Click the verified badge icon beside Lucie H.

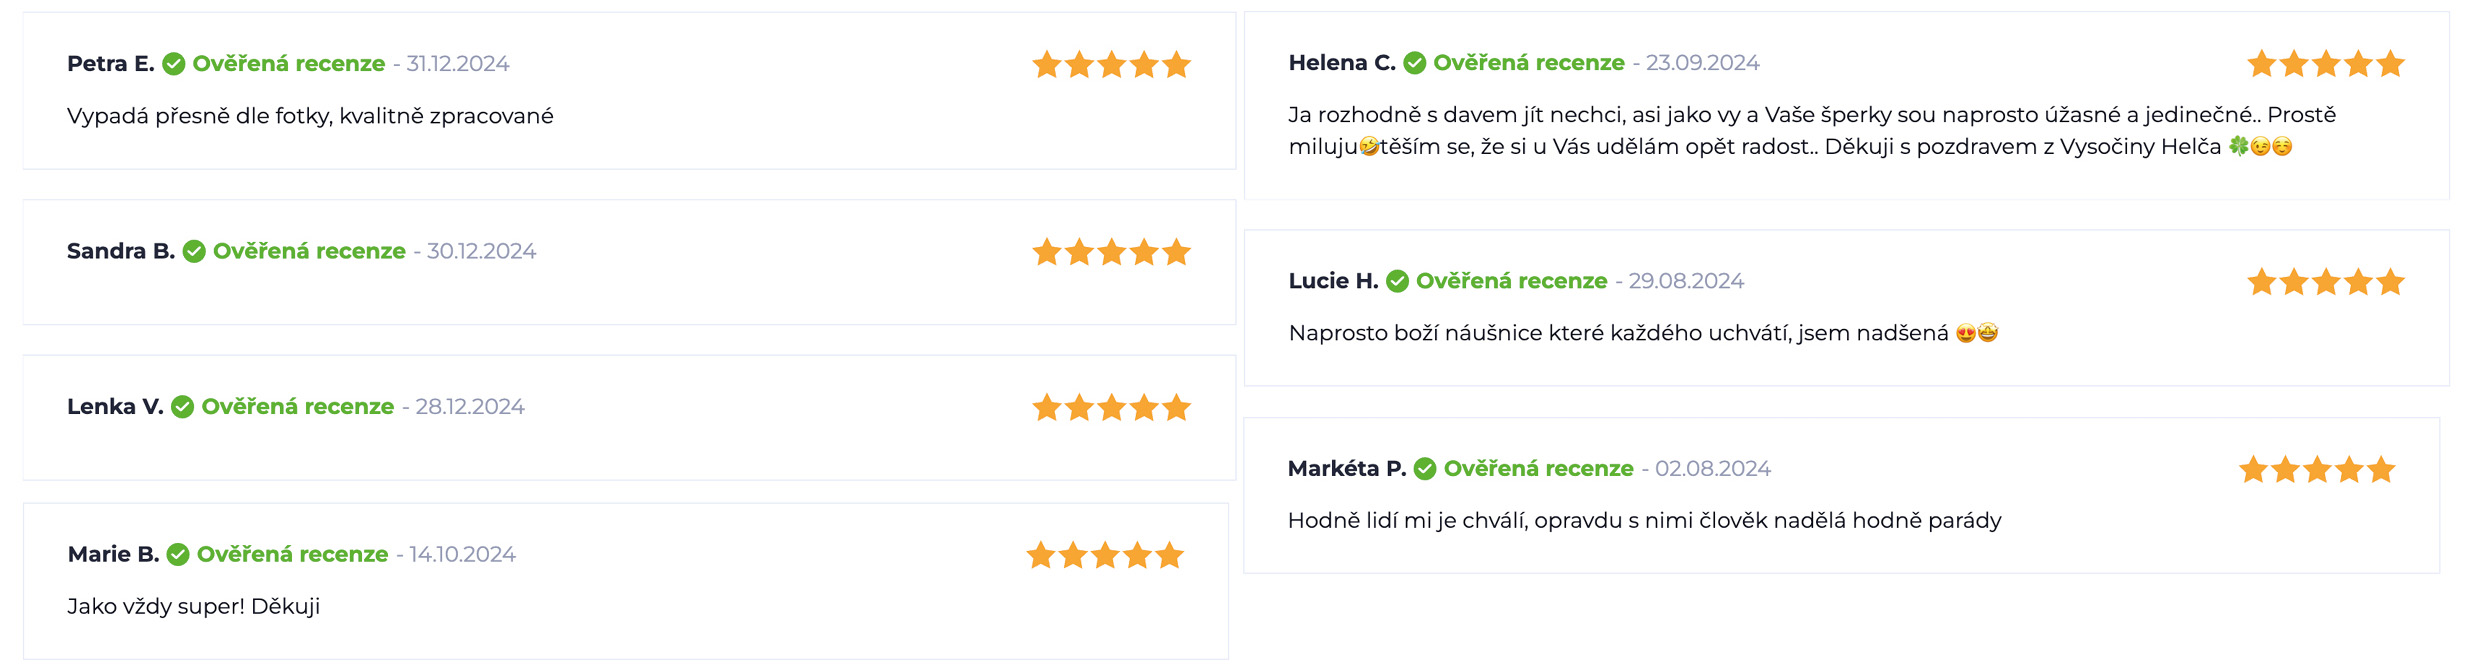pyautogui.click(x=1398, y=281)
